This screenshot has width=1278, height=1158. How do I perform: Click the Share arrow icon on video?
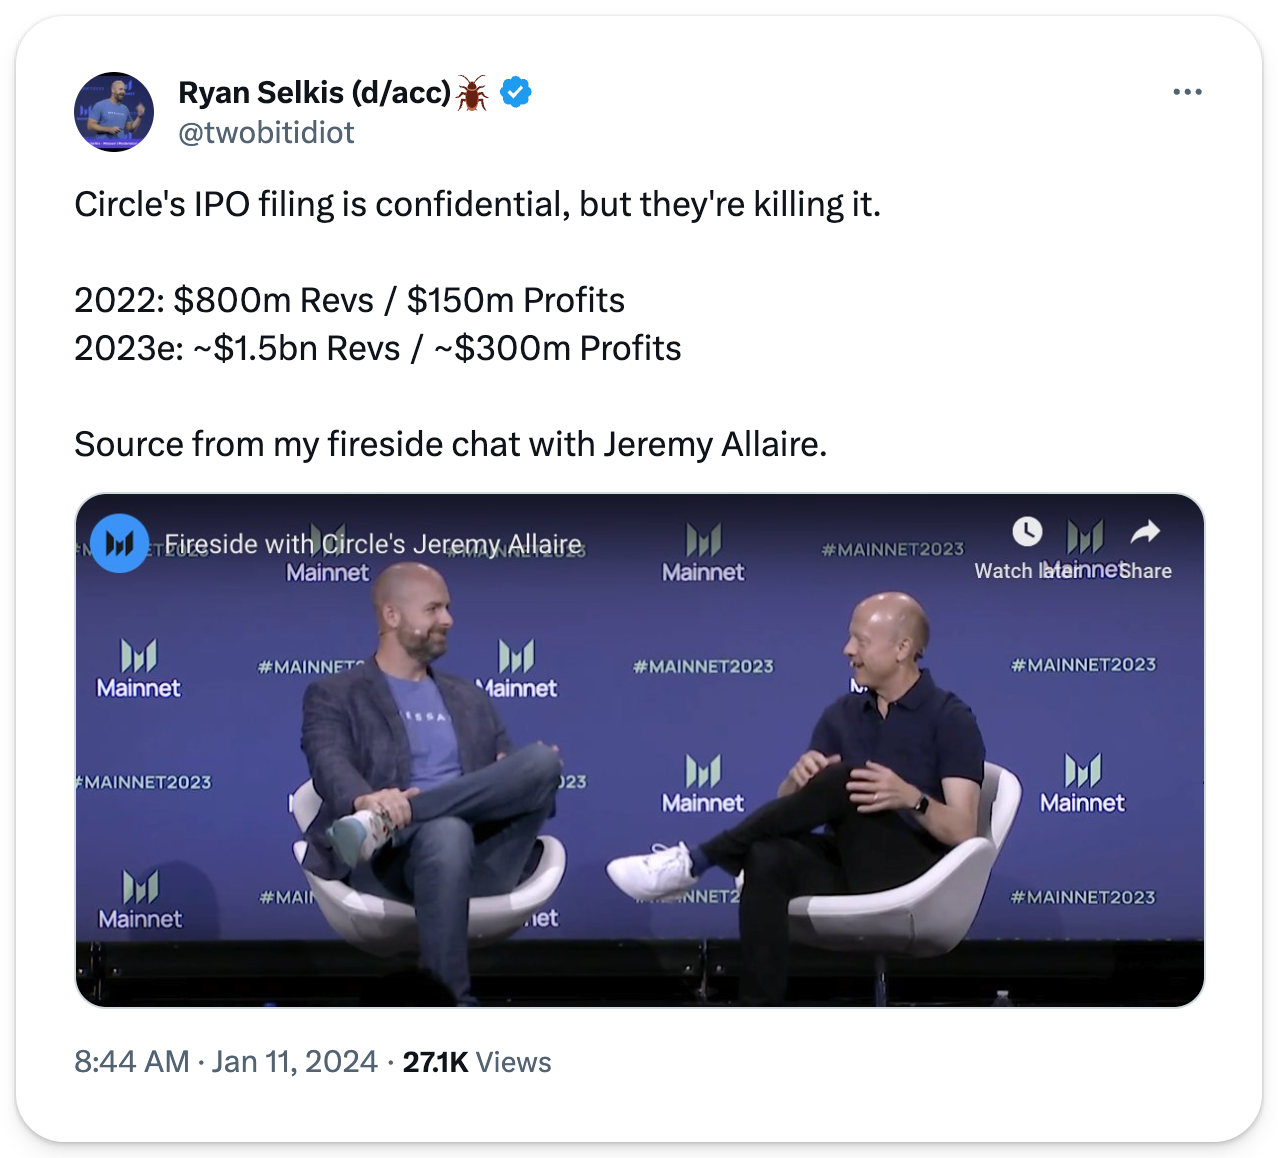coord(1145,532)
